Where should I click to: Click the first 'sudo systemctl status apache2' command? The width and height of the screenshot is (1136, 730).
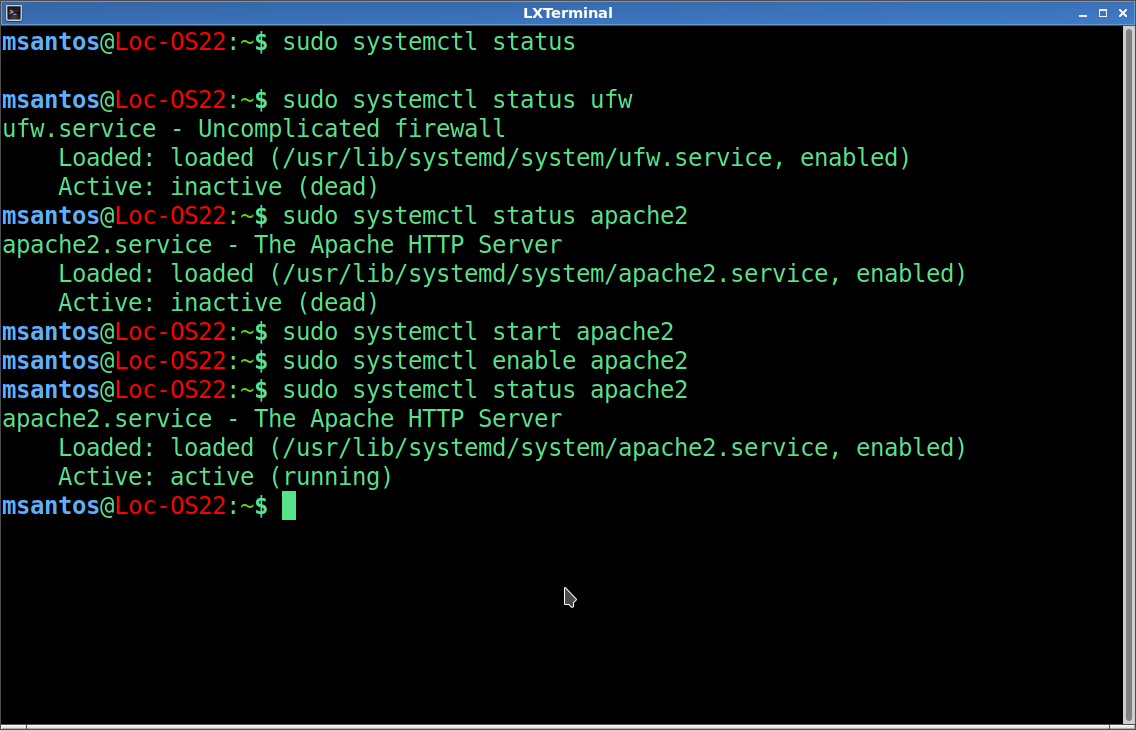point(485,216)
